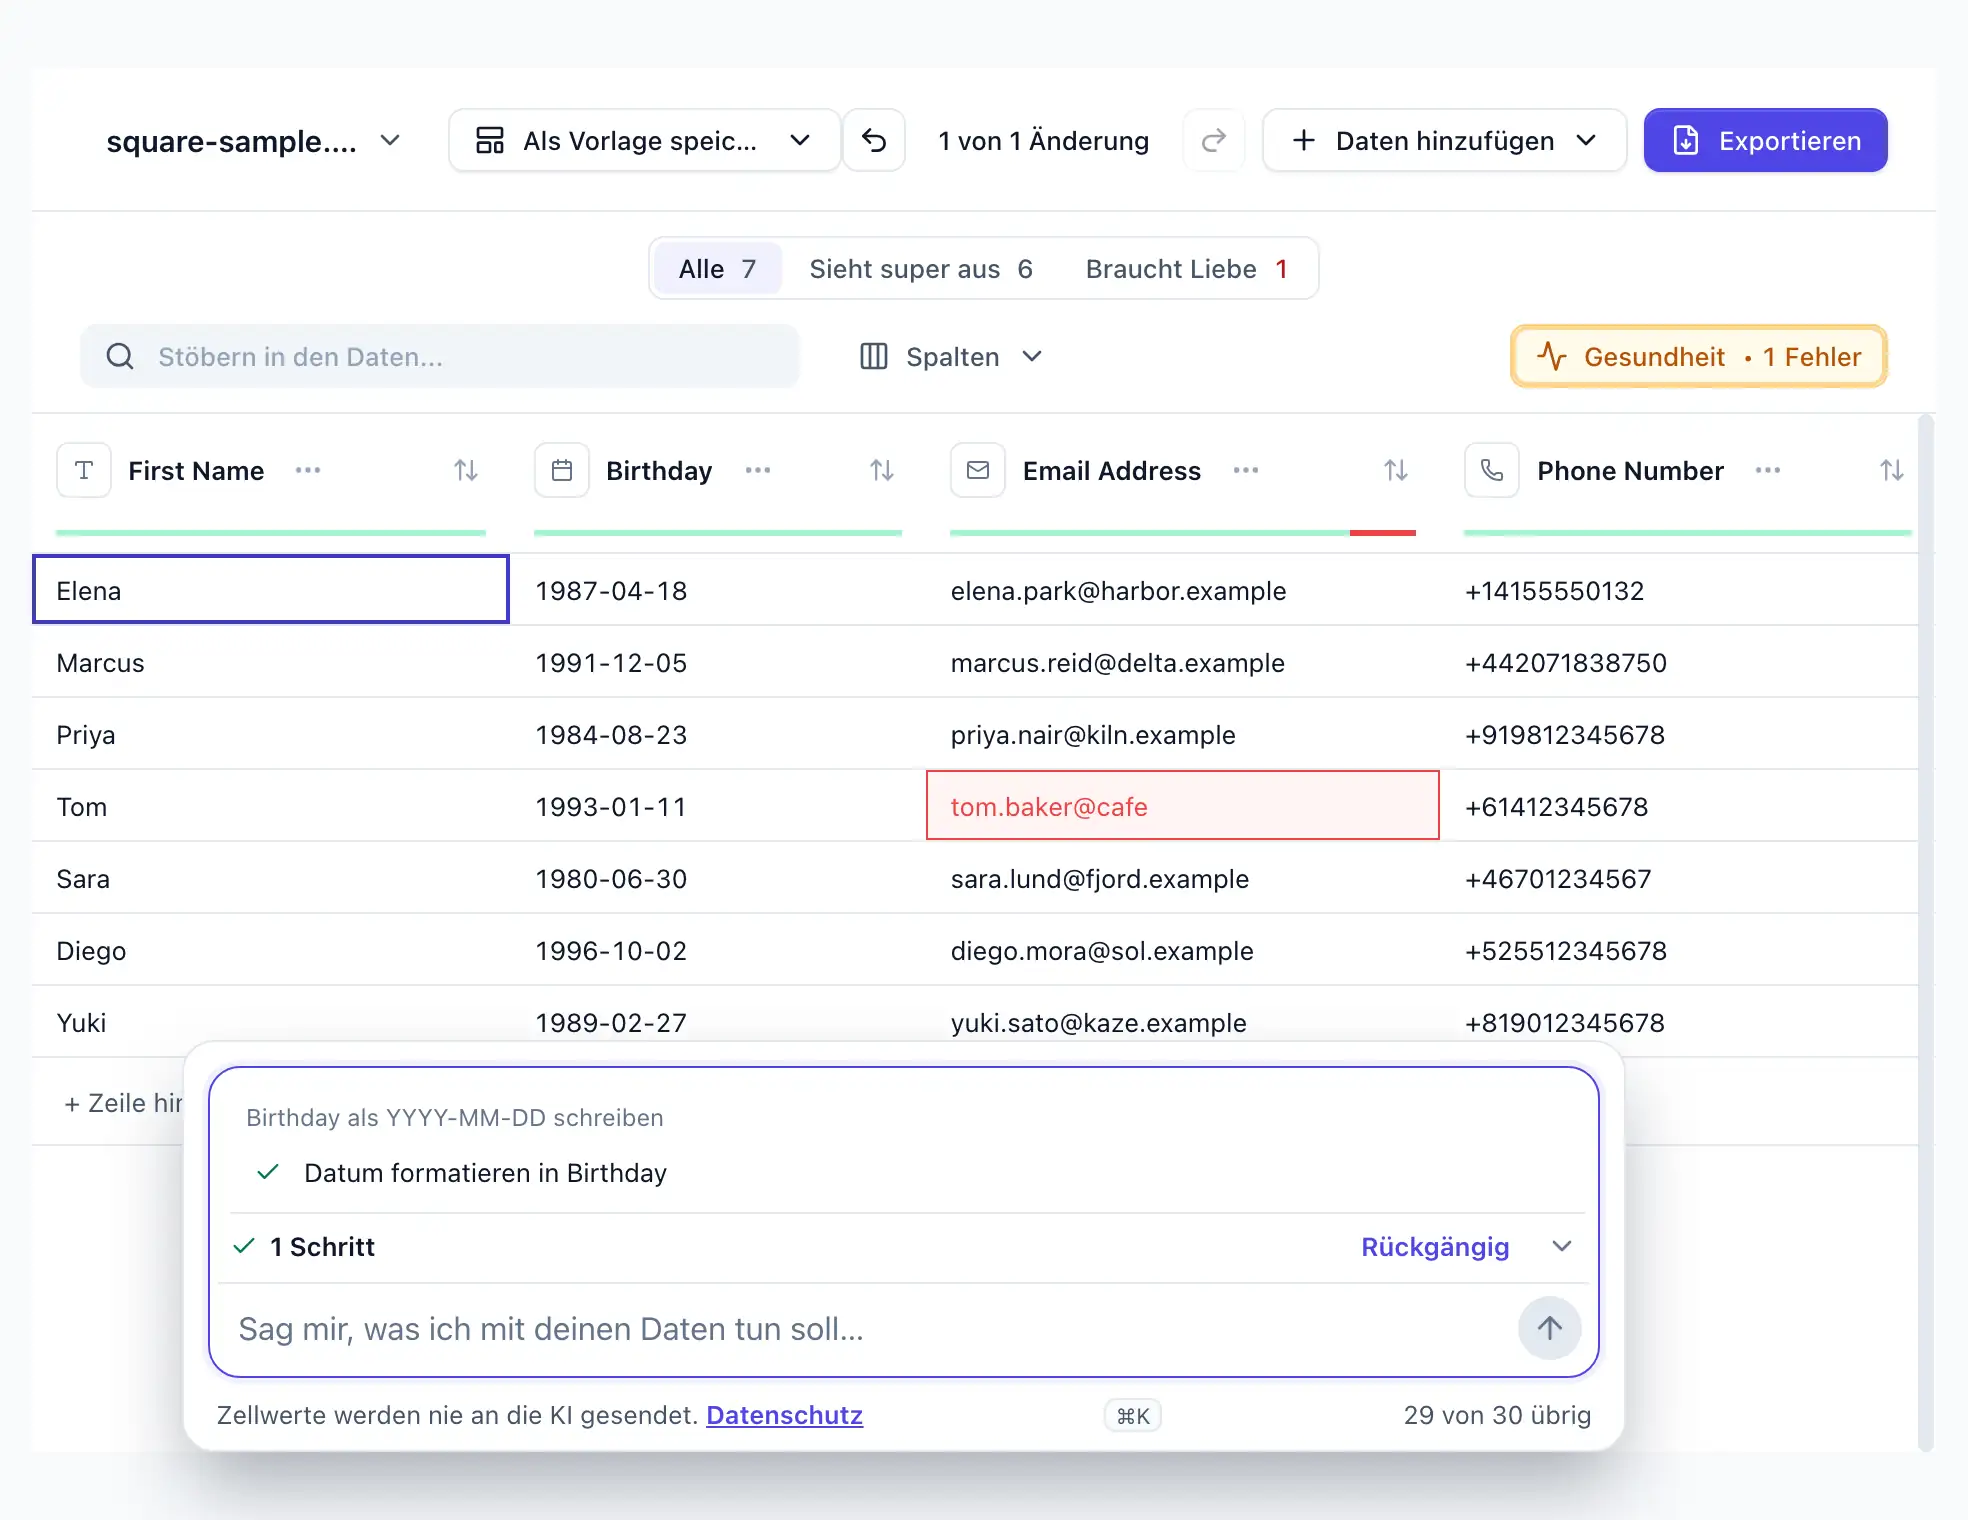This screenshot has width=1968, height=1520.
Task: Open the Als Vorlage speichern dropdown
Action: [x=644, y=141]
